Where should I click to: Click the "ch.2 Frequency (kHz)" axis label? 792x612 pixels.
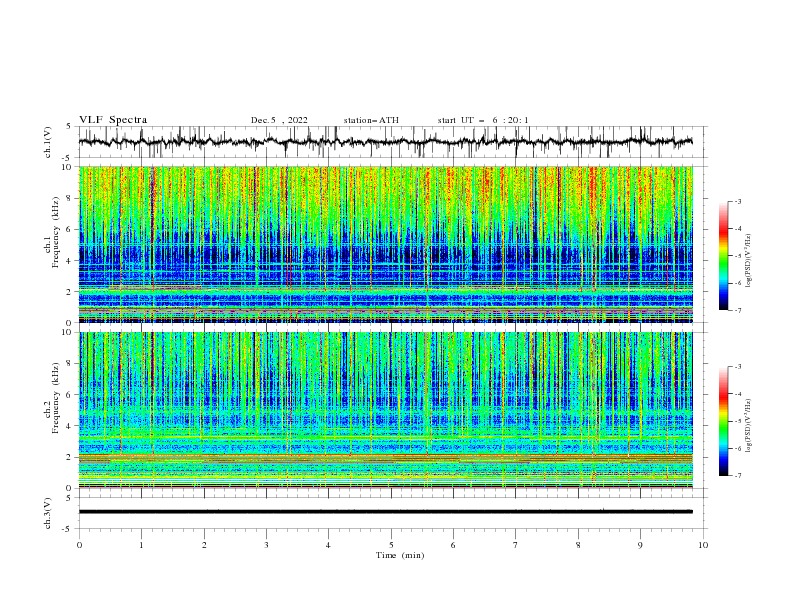click(x=52, y=398)
